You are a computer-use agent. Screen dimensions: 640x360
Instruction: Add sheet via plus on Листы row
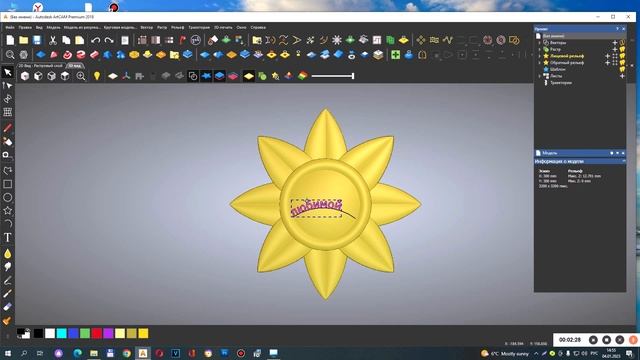pyautogui.click(x=622, y=76)
